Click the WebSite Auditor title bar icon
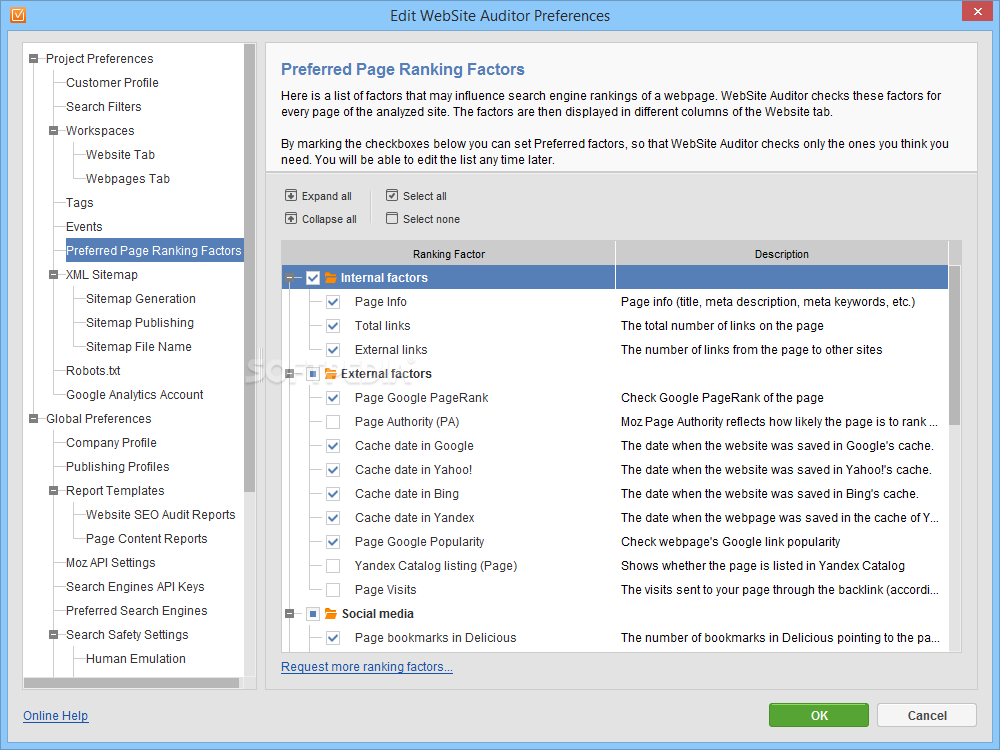 (17, 15)
